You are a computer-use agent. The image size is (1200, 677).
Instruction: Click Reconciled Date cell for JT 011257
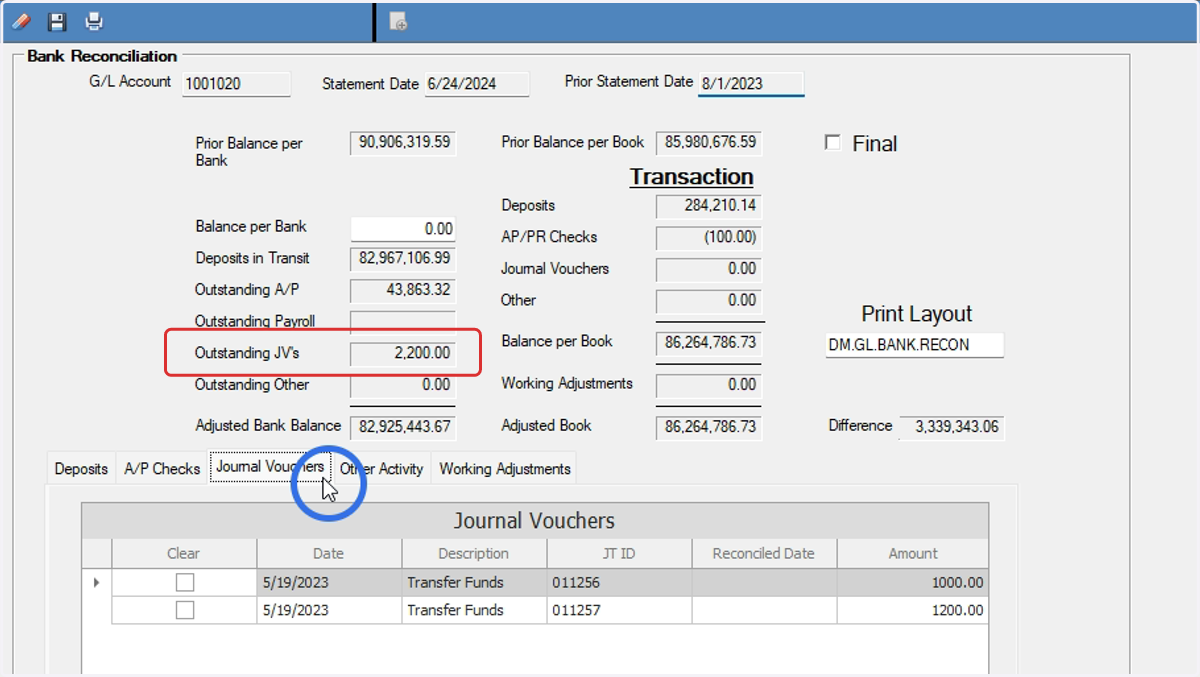pos(764,610)
